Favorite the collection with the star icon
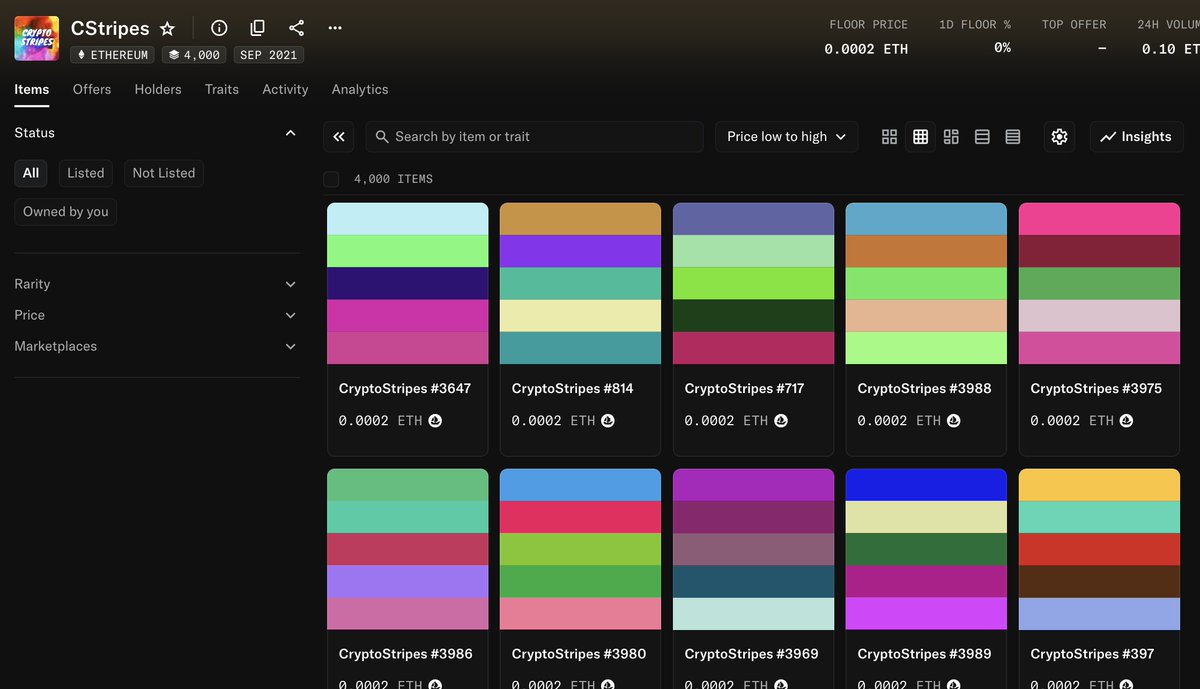 167,28
